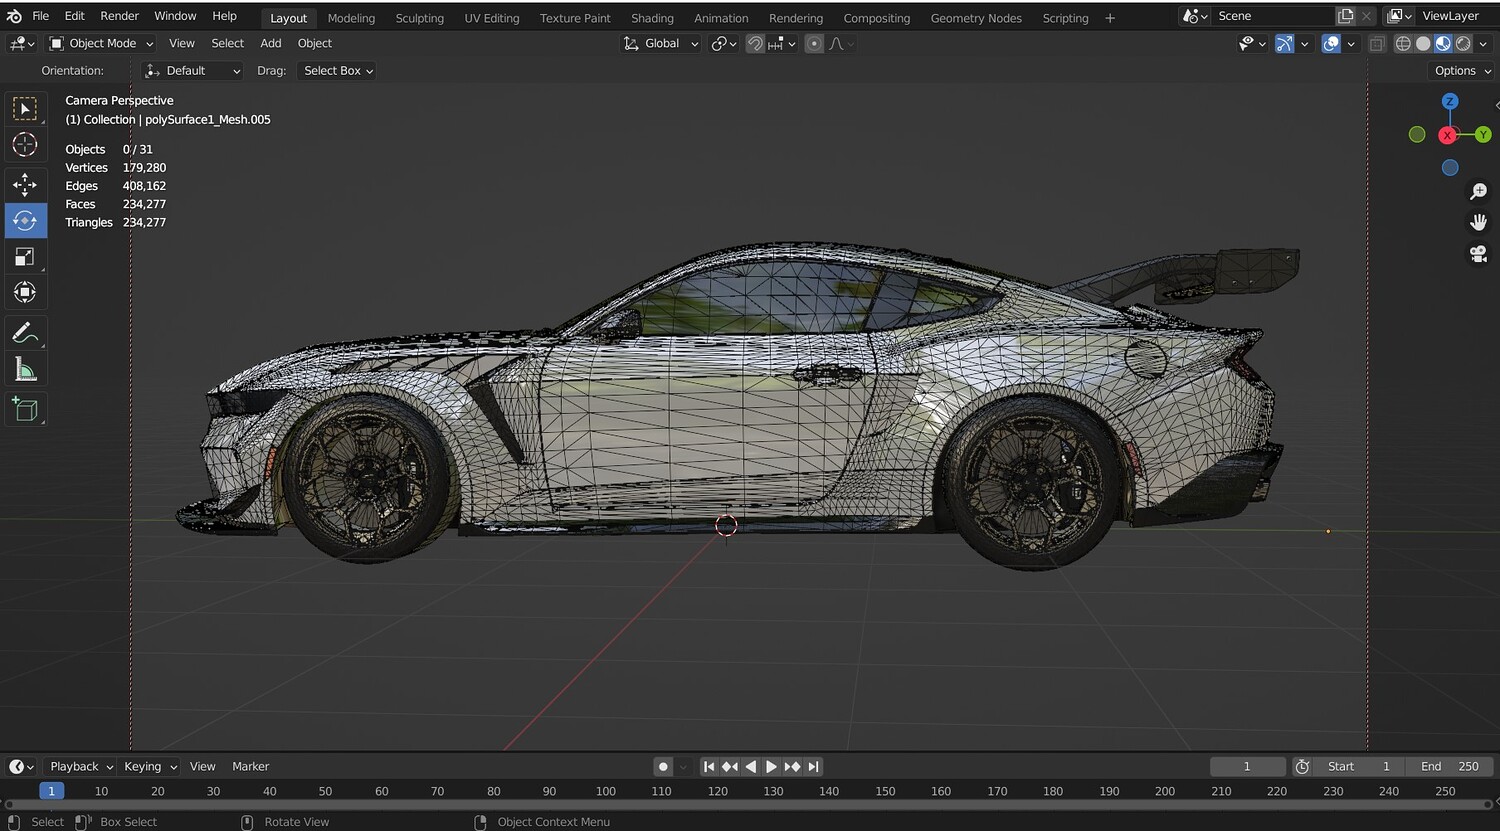The image size is (1500, 831).
Task: Toggle auto keying record button
Action: coord(663,767)
